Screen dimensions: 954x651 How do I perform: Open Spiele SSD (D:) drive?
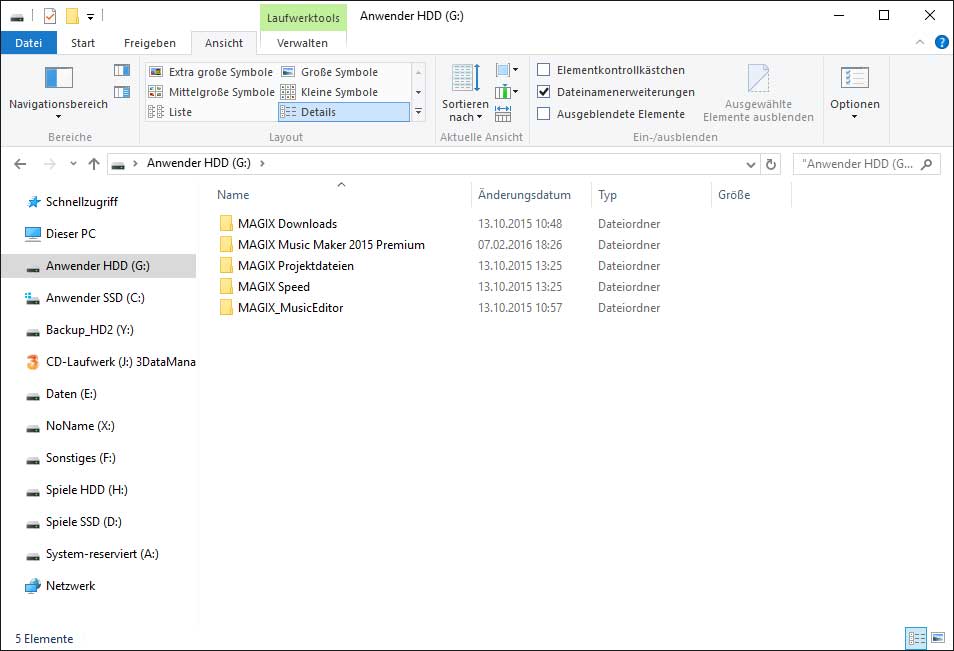click(83, 522)
